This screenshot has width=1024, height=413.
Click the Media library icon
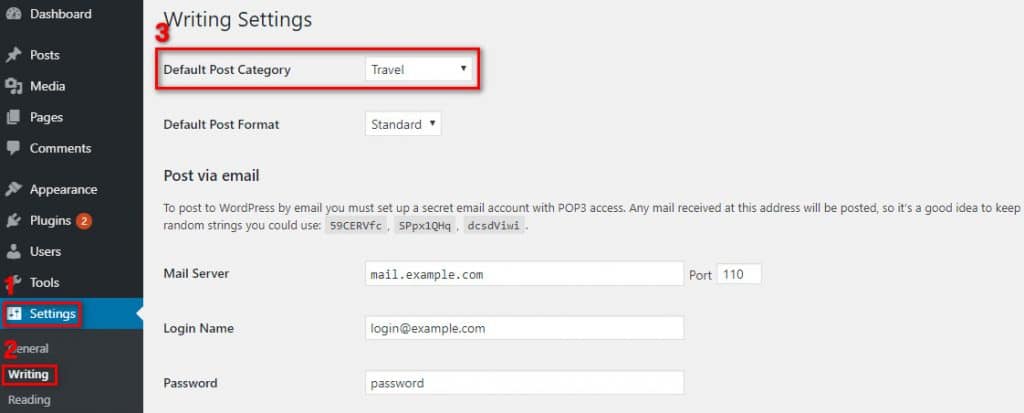13,86
